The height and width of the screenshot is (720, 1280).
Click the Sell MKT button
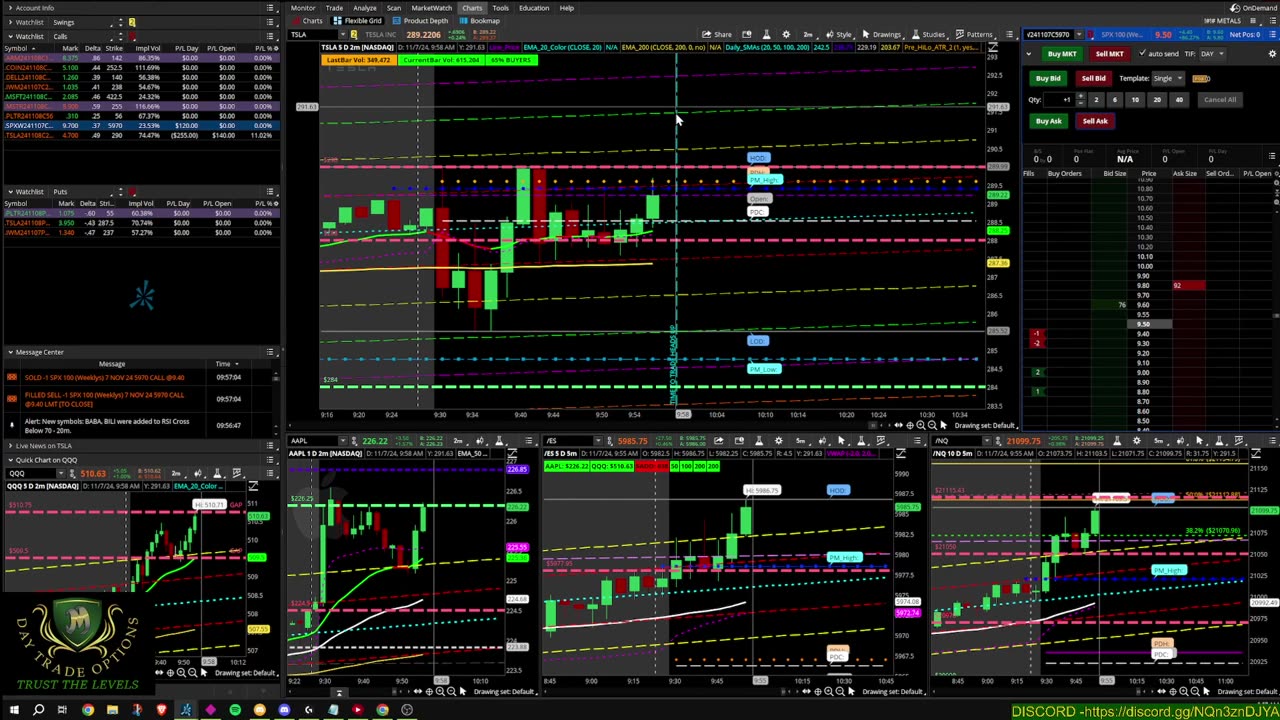pyautogui.click(x=1109, y=54)
